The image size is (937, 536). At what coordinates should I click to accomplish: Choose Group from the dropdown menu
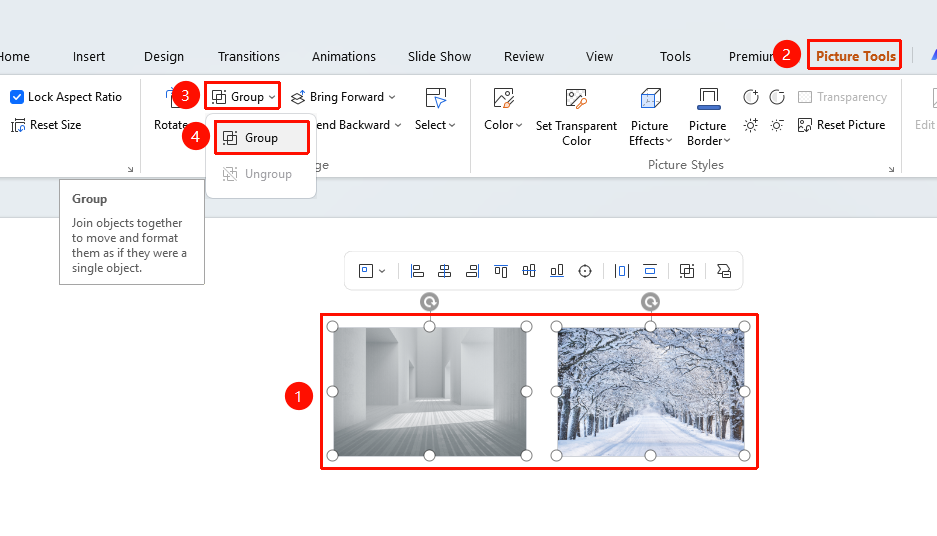coord(261,138)
